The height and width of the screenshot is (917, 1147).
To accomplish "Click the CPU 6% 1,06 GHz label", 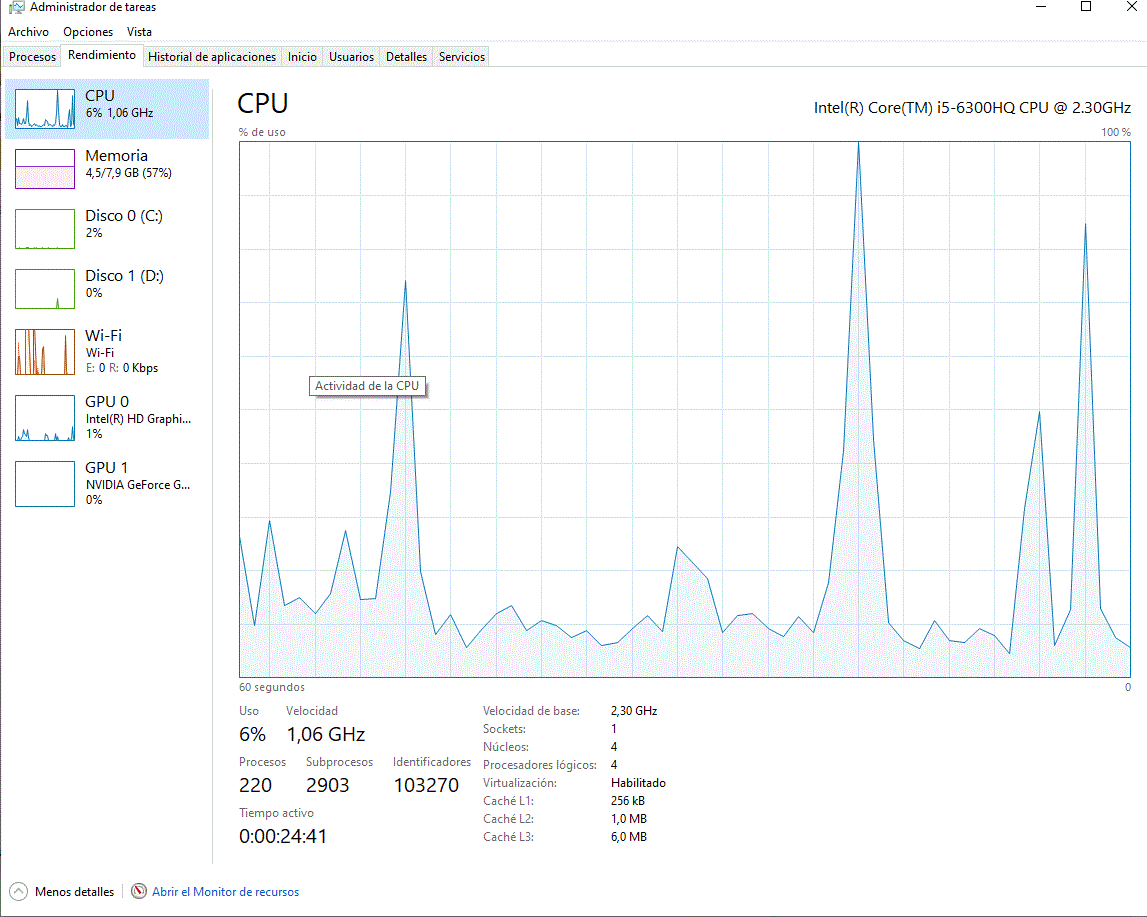I will click(119, 113).
